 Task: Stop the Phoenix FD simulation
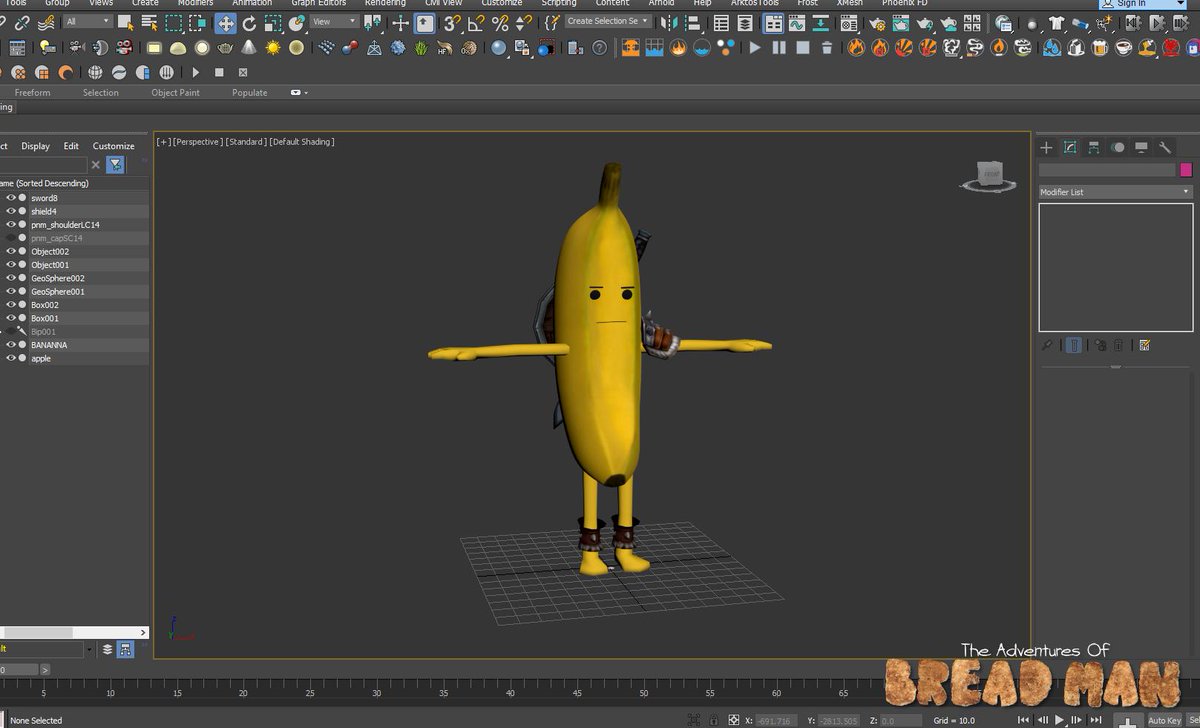803,47
